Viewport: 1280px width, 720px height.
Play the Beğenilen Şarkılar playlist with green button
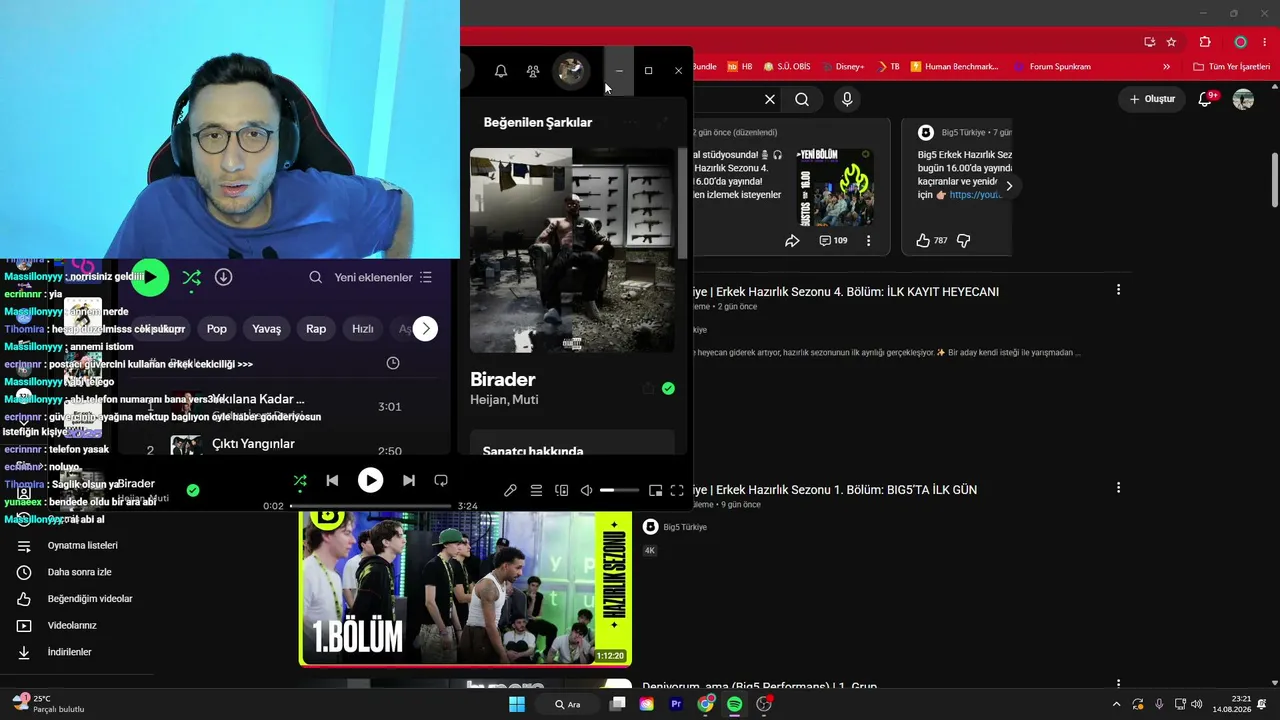click(x=150, y=277)
